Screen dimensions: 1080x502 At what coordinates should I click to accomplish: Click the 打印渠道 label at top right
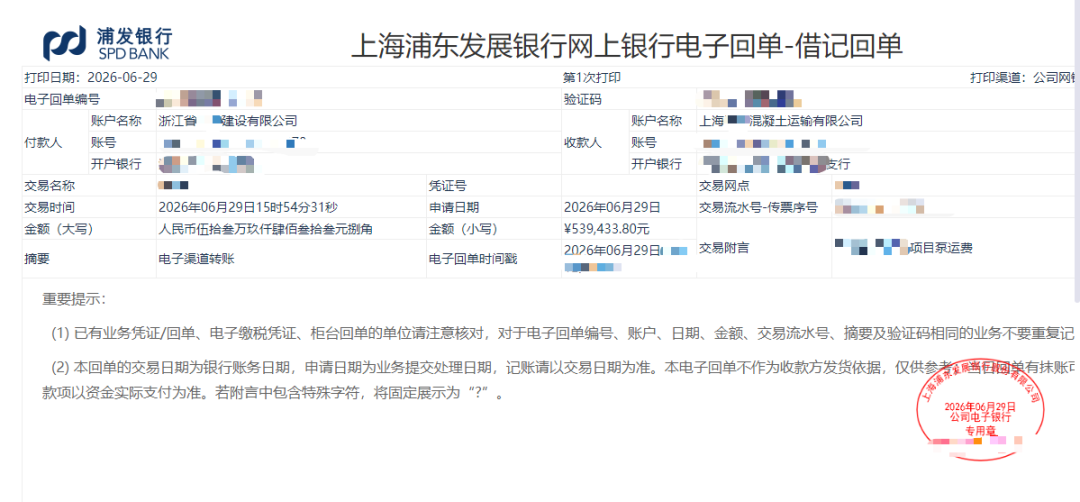click(x=998, y=78)
